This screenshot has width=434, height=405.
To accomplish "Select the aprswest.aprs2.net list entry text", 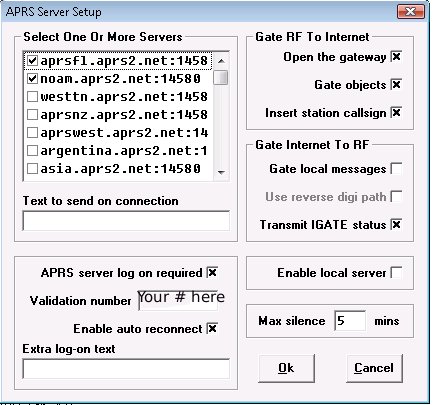I will [124, 133].
